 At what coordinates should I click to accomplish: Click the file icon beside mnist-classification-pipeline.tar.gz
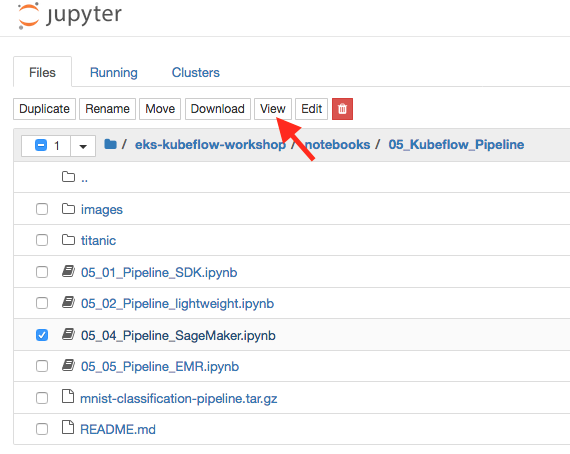[x=68, y=397]
